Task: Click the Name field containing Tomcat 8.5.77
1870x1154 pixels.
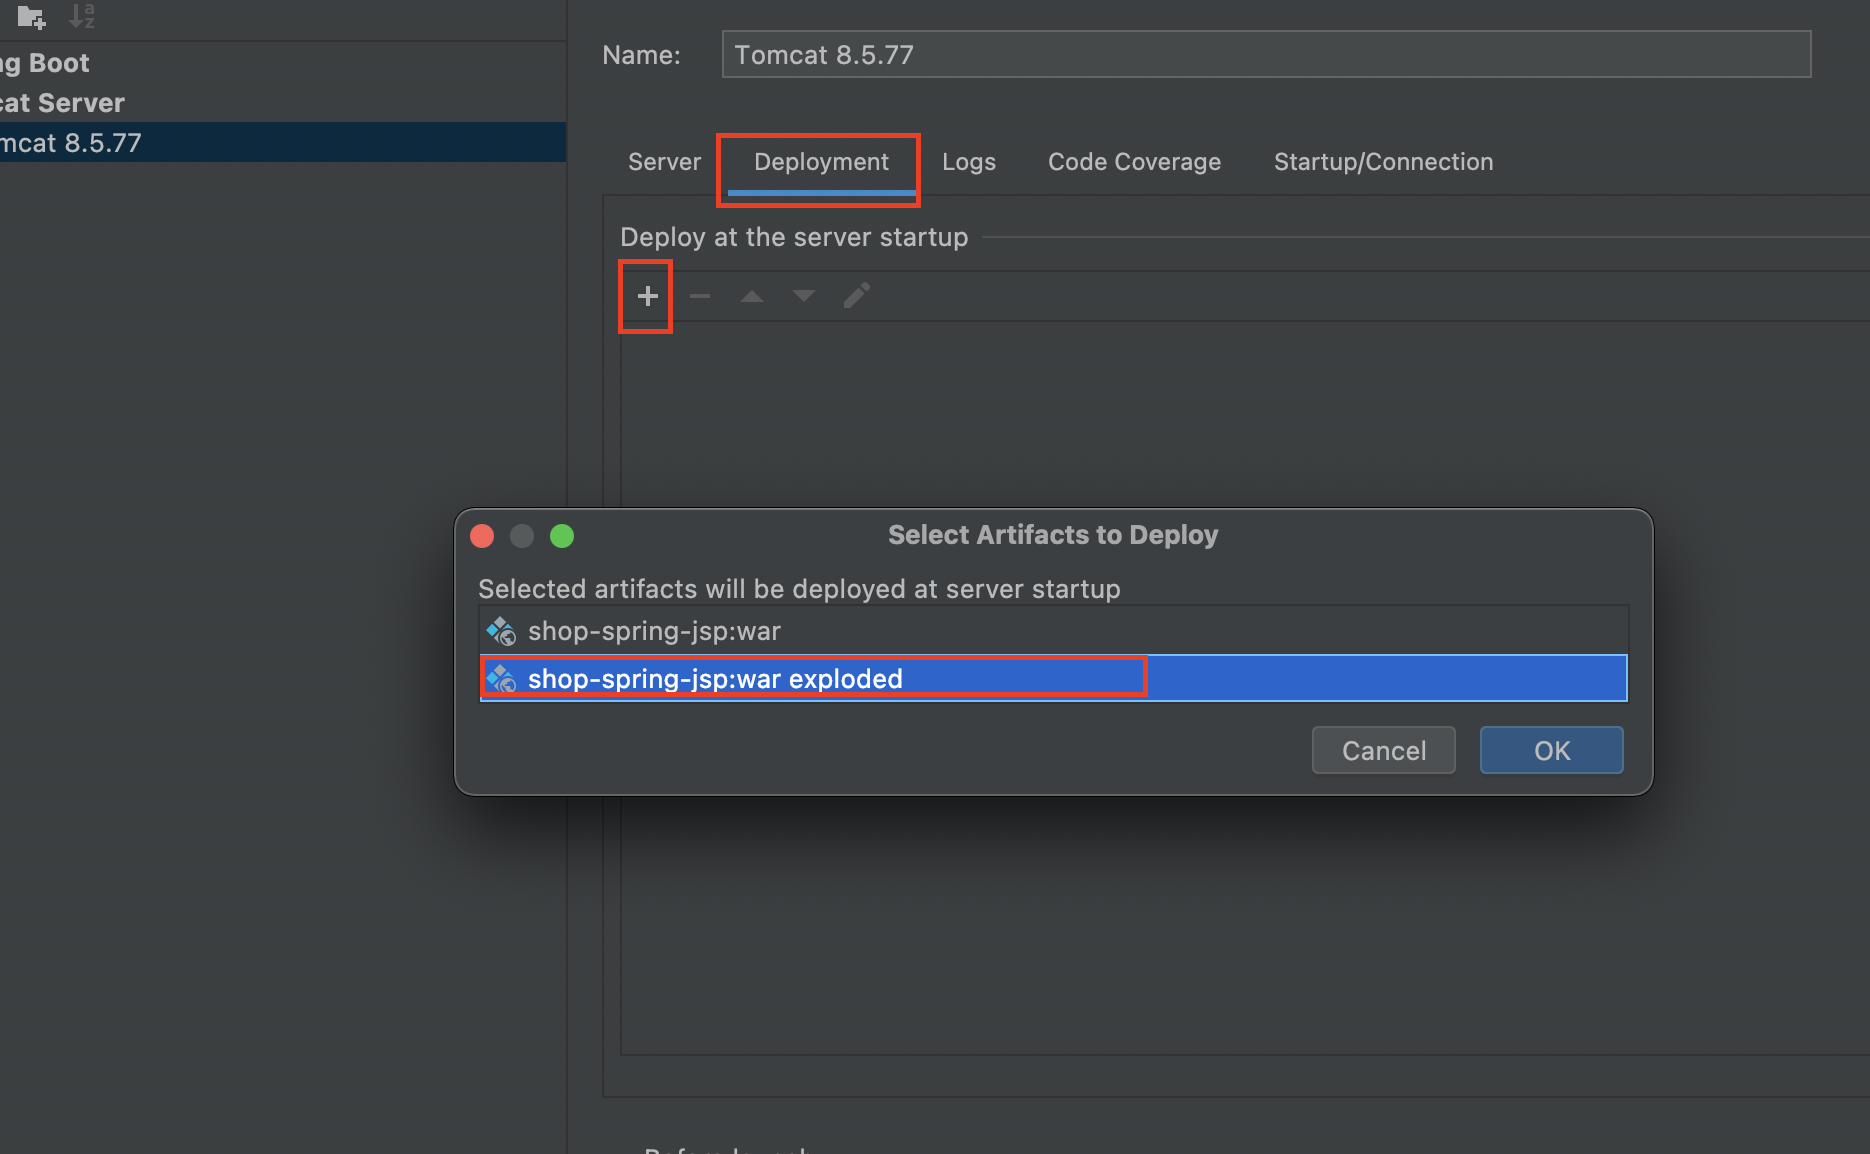Action: click(1266, 54)
